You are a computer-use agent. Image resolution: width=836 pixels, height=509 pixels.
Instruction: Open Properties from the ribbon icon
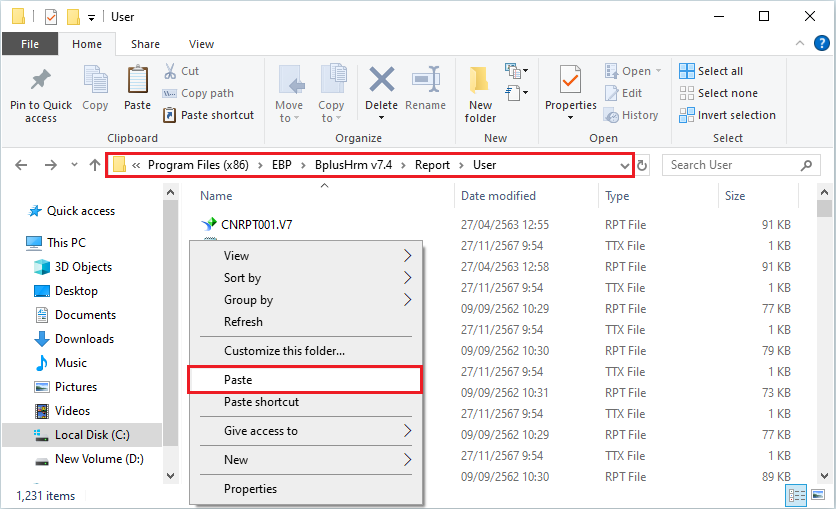tap(570, 80)
